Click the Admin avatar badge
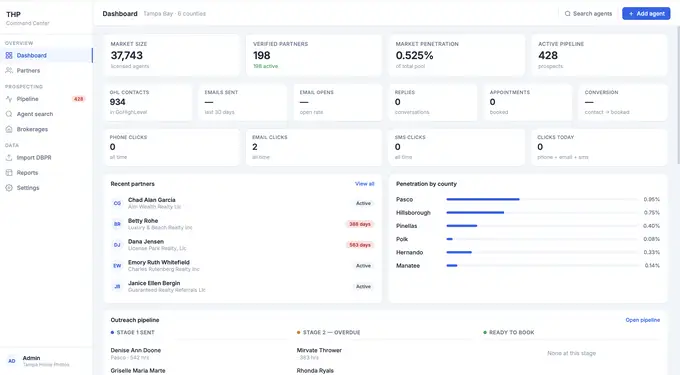This screenshot has width=680, height=375. pyautogui.click(x=12, y=361)
